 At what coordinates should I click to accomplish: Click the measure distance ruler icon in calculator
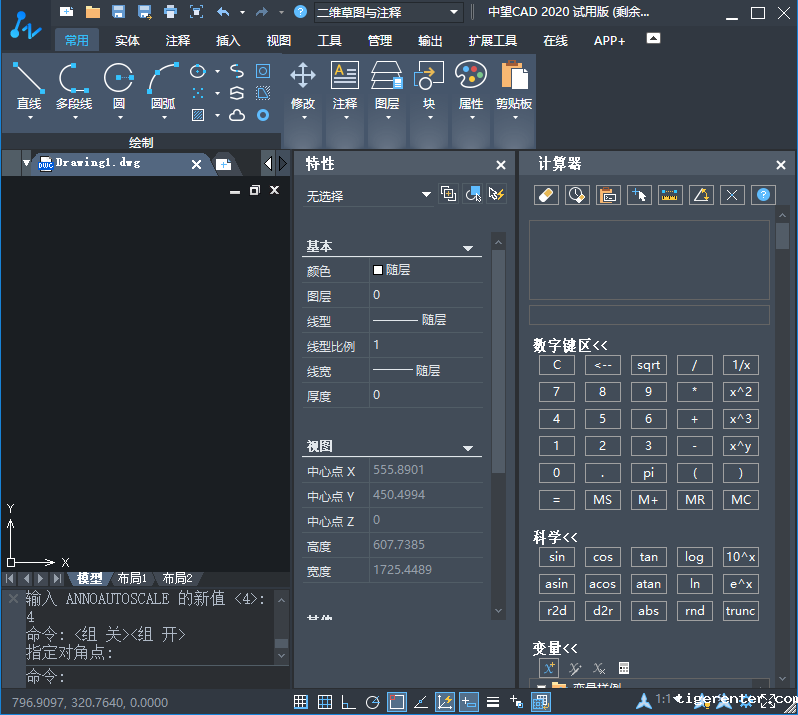[670, 195]
